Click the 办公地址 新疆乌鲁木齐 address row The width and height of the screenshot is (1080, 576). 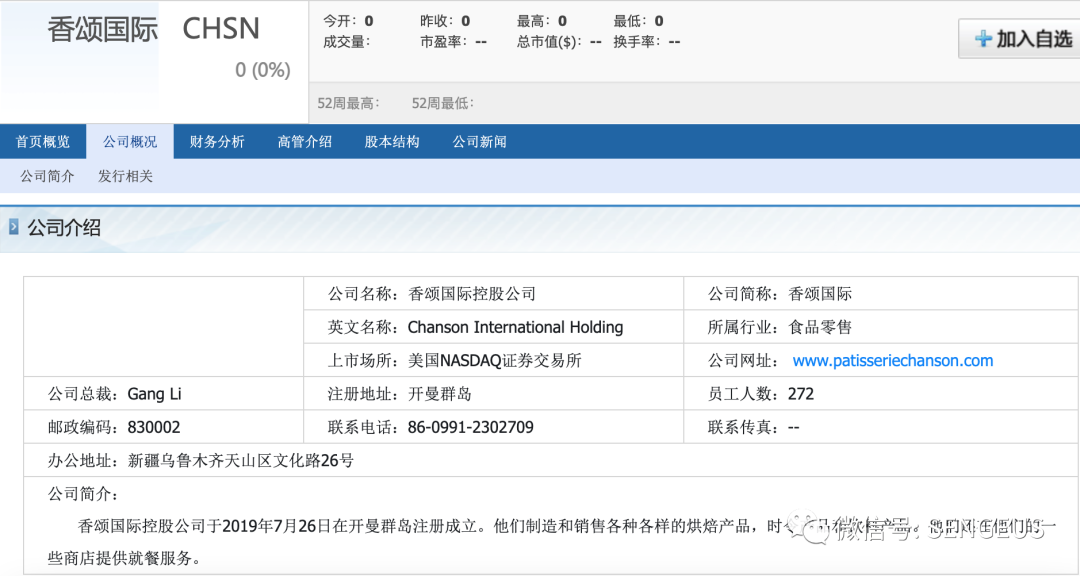(x=550, y=460)
